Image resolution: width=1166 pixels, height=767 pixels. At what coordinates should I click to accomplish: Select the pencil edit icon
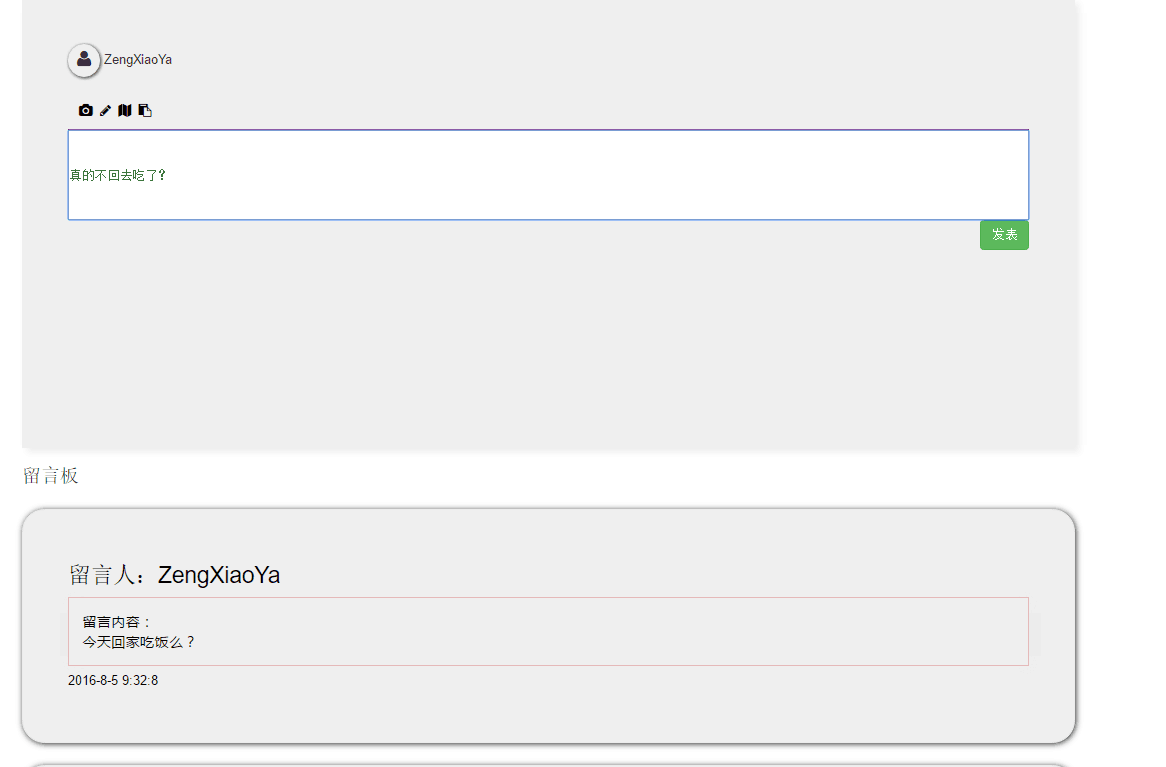[105, 110]
